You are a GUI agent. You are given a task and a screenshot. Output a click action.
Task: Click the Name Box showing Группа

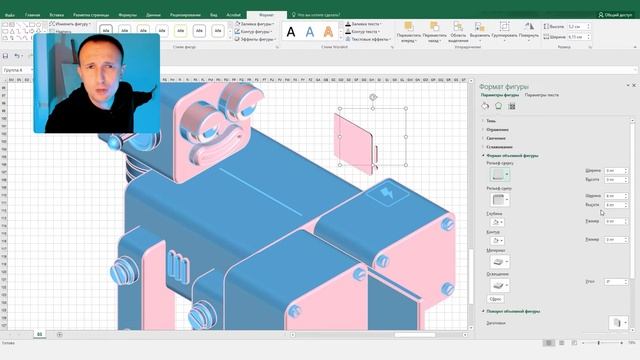point(18,70)
